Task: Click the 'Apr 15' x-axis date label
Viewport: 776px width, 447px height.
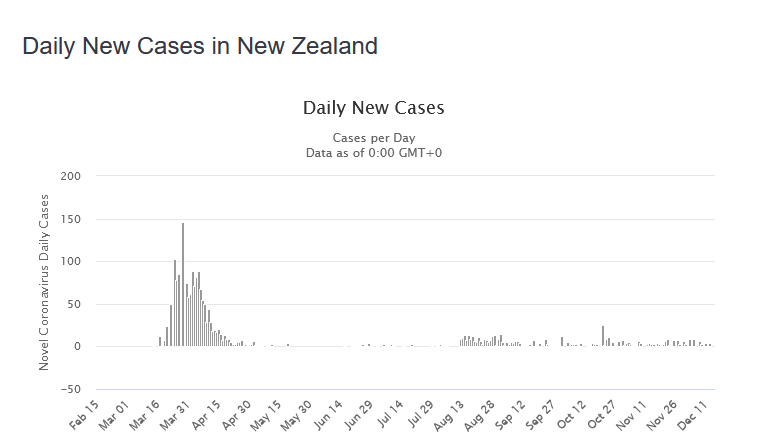Action: click(206, 415)
